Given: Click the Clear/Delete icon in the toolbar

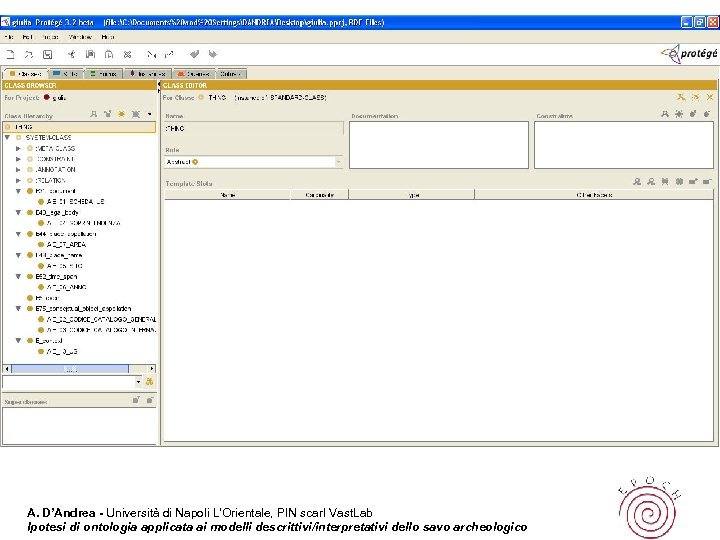Looking at the screenshot, I should (128, 54).
